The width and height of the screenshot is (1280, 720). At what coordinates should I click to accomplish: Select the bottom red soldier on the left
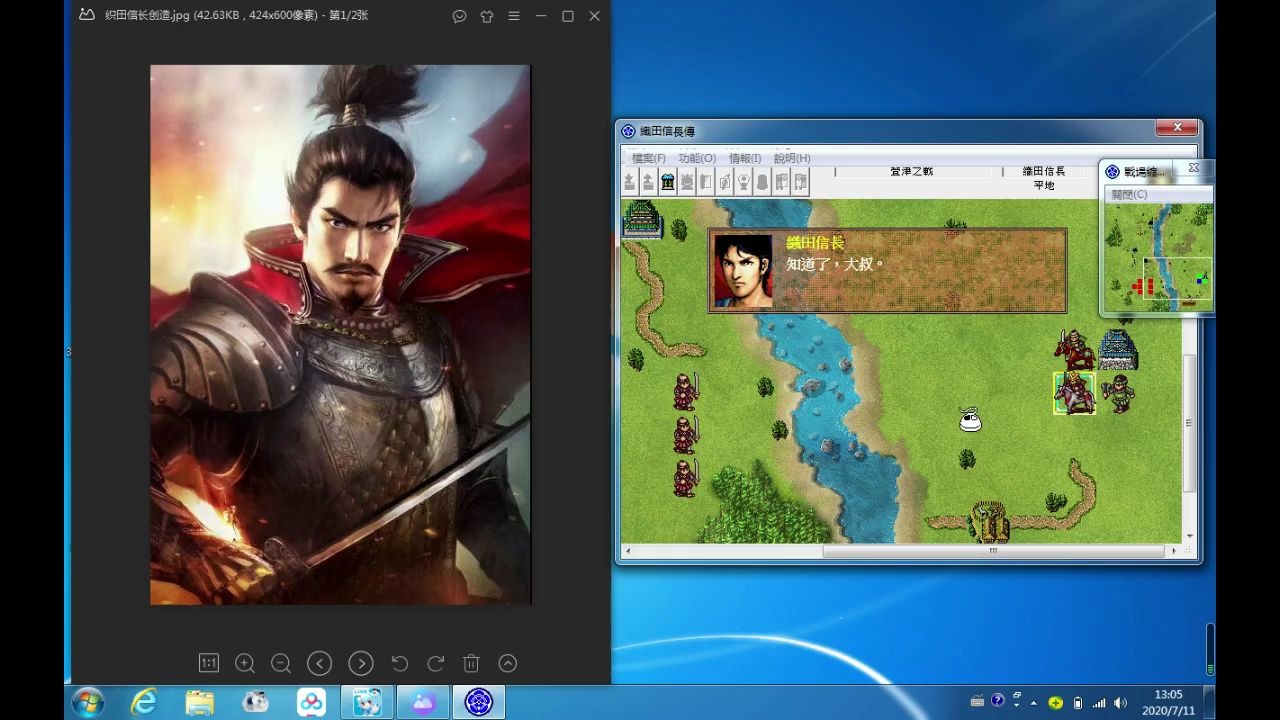click(x=686, y=478)
